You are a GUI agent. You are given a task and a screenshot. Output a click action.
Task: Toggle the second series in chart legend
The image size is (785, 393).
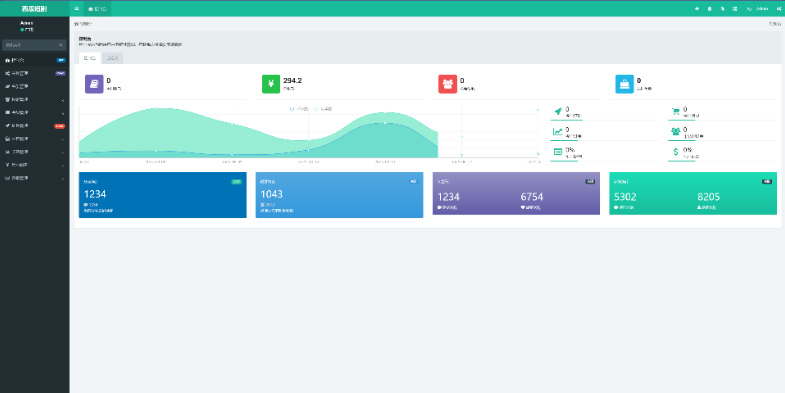pyautogui.click(x=323, y=109)
